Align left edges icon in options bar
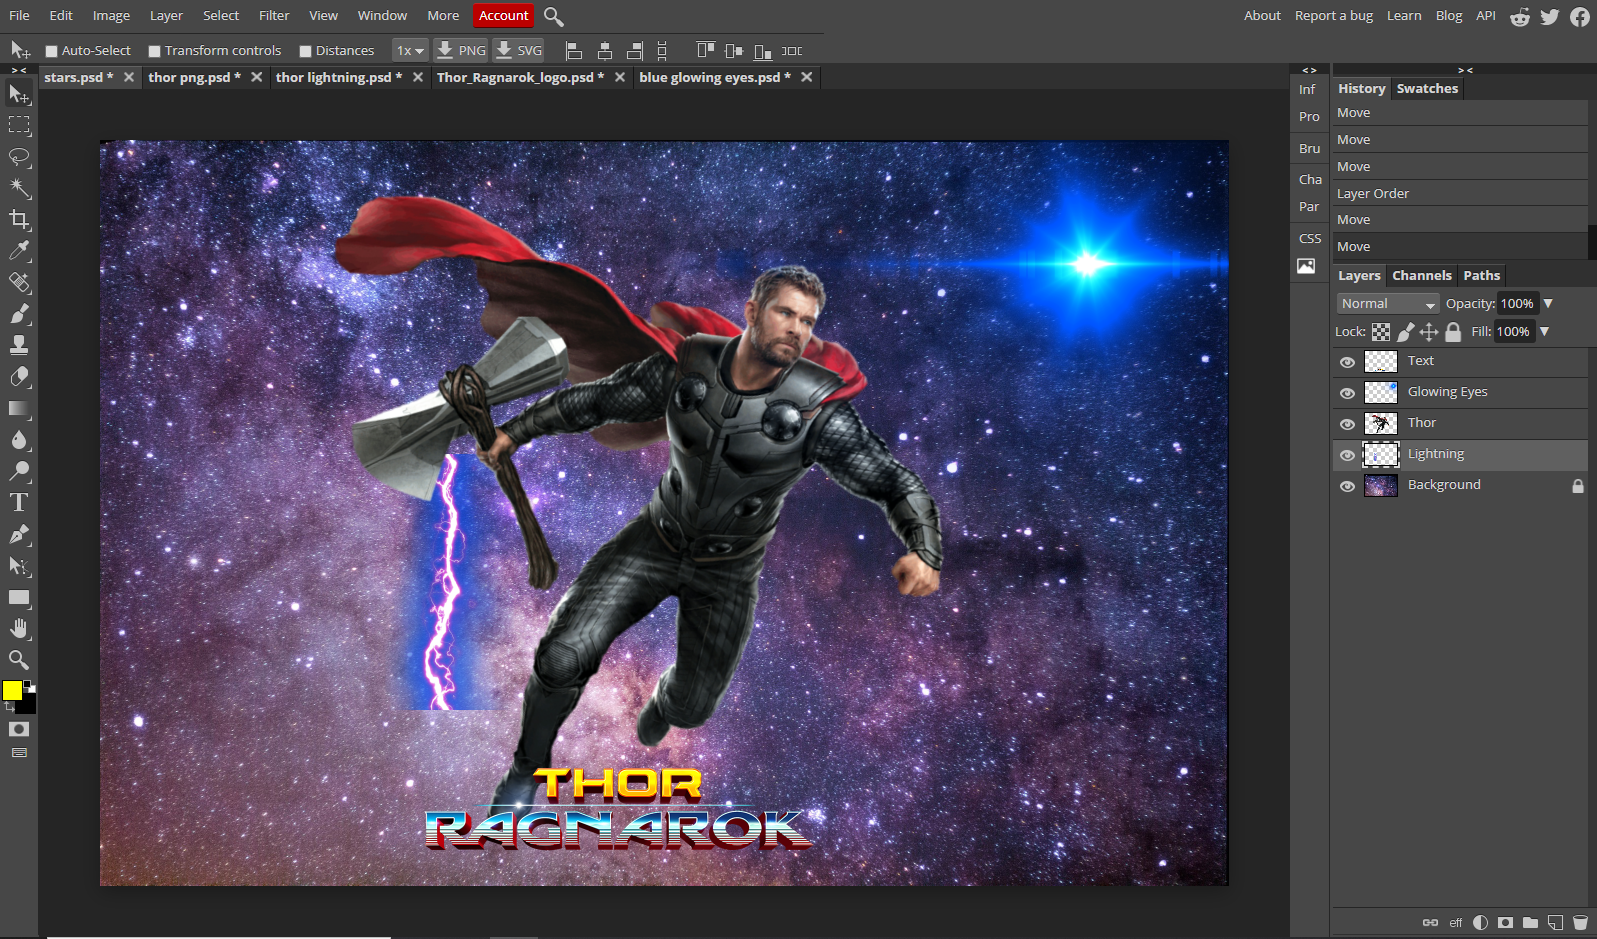This screenshot has width=1597, height=939. (574, 50)
